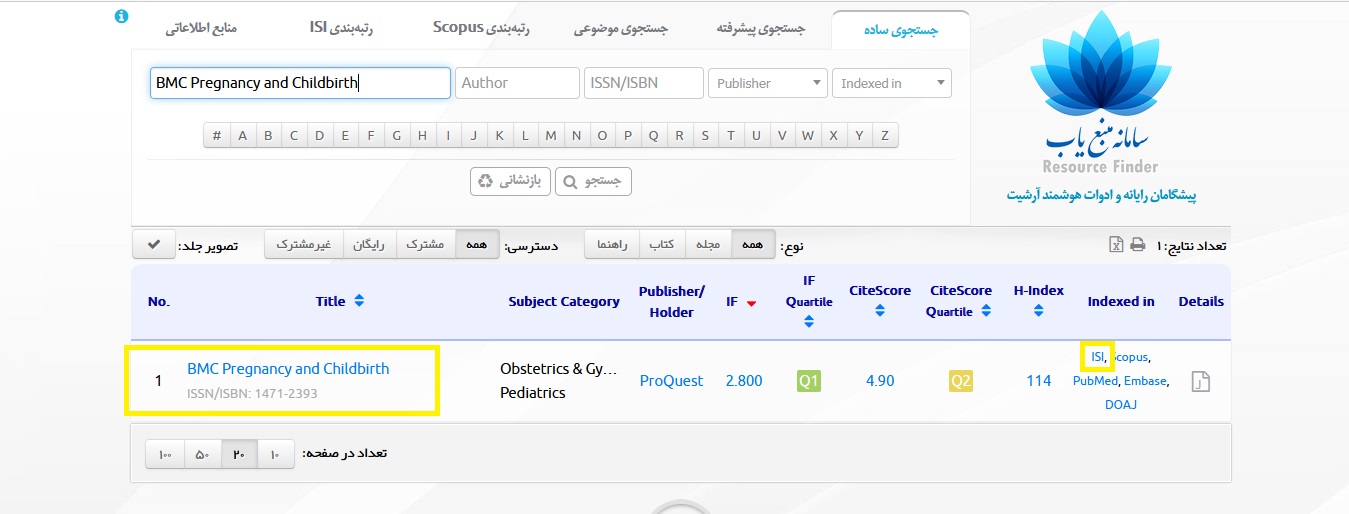Screen dimensions: 1349x514
Task: Set results per page to ۱۰۰
Action: pyautogui.click(x=164, y=454)
